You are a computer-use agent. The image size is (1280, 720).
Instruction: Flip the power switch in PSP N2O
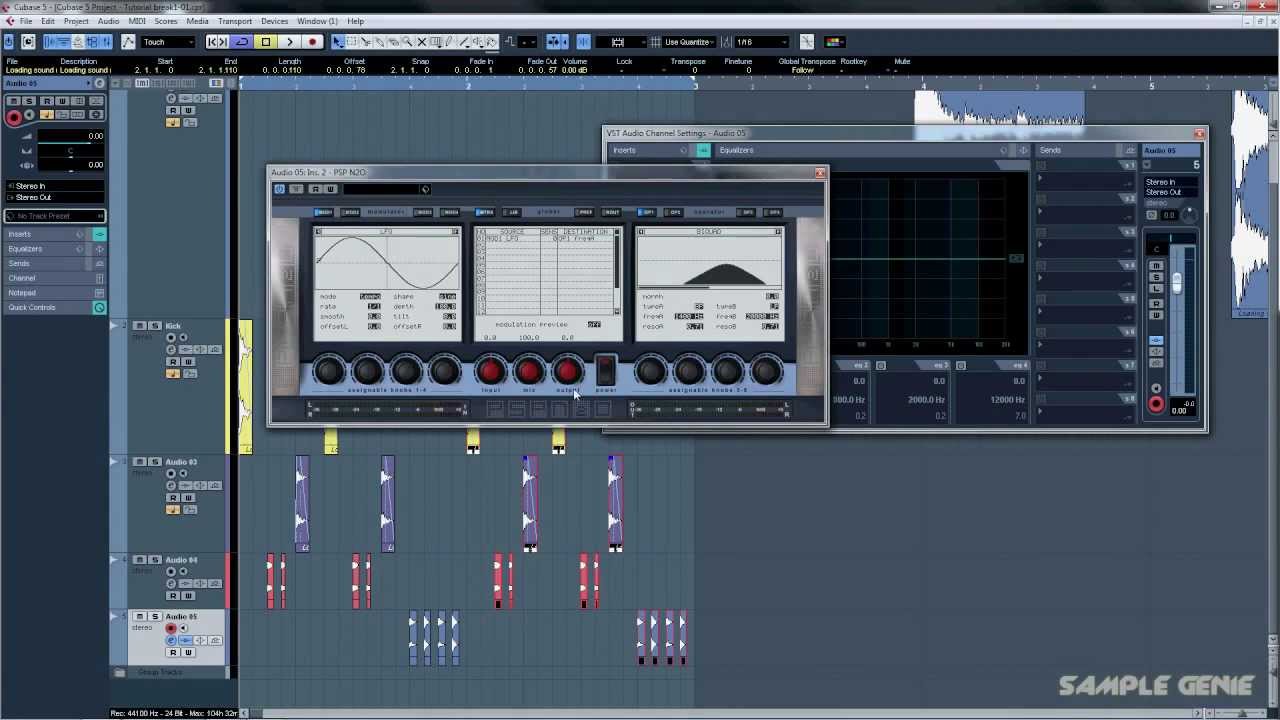tap(606, 369)
